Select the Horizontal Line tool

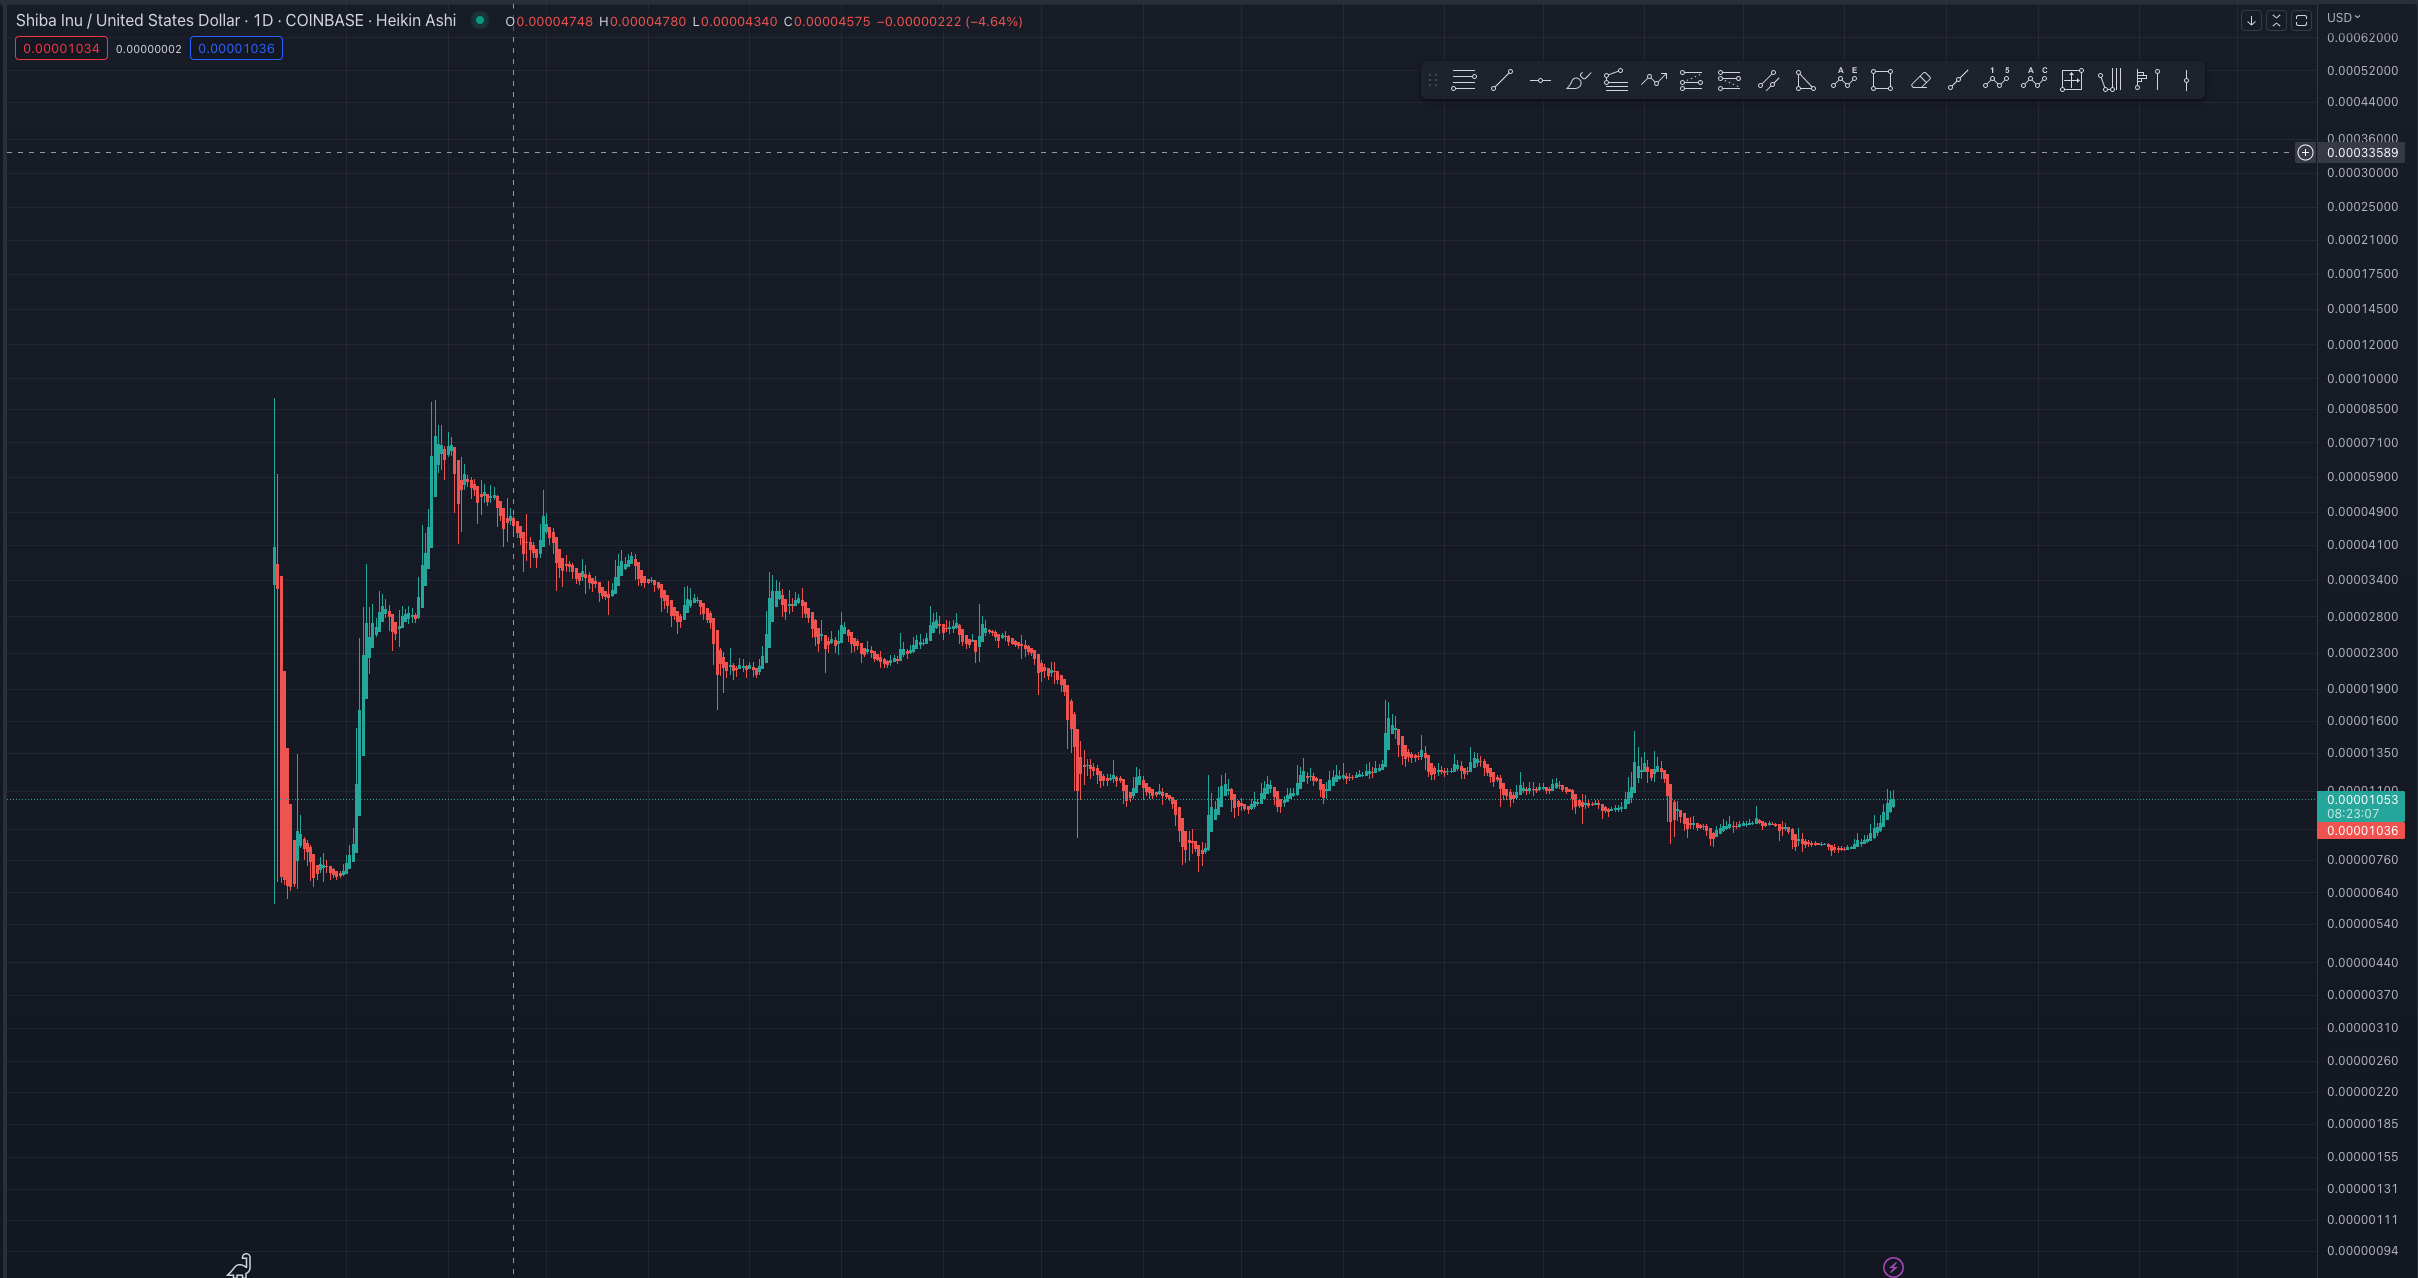click(1540, 81)
